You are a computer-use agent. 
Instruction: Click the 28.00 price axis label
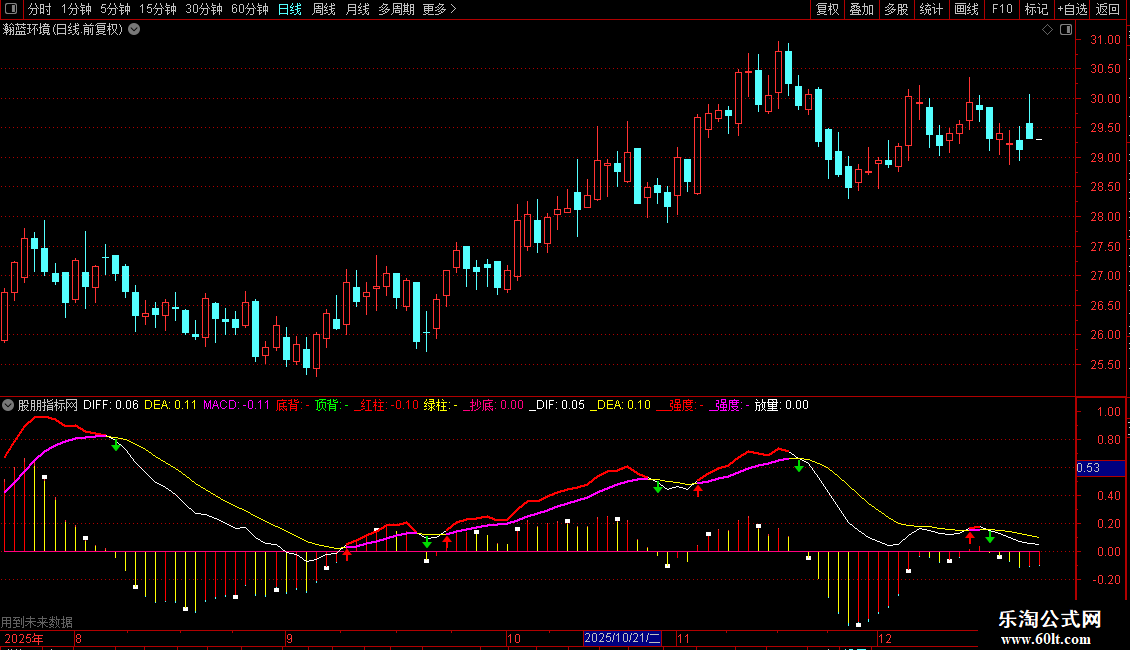1105,217
